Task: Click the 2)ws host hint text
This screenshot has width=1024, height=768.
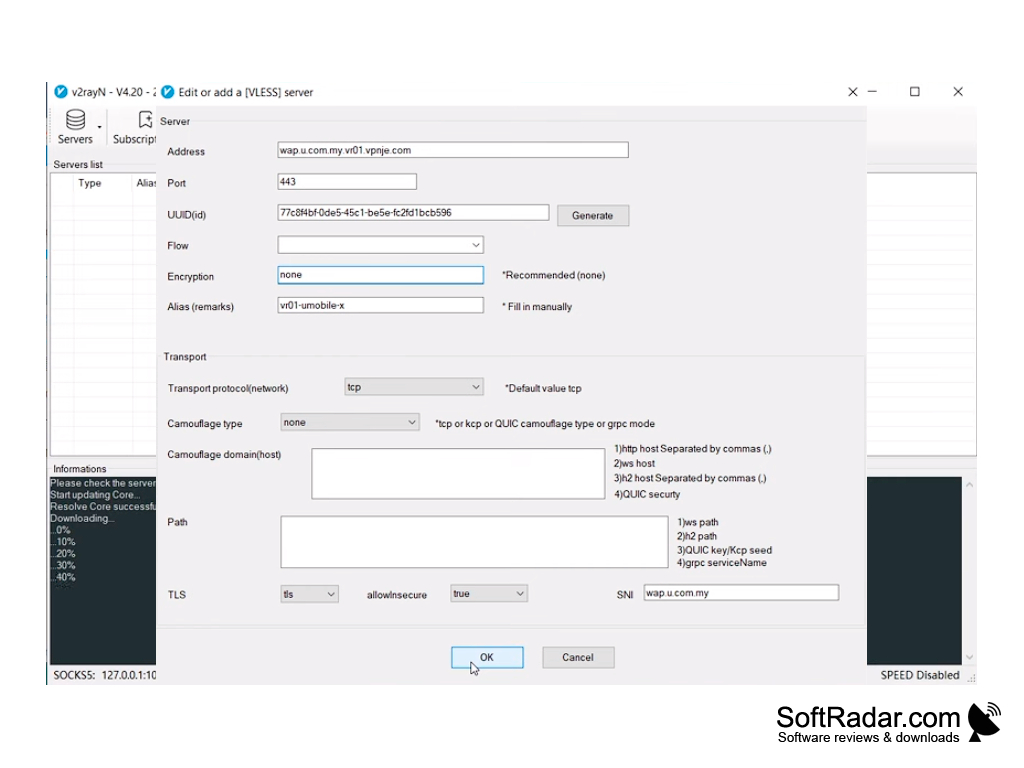Action: click(x=633, y=463)
